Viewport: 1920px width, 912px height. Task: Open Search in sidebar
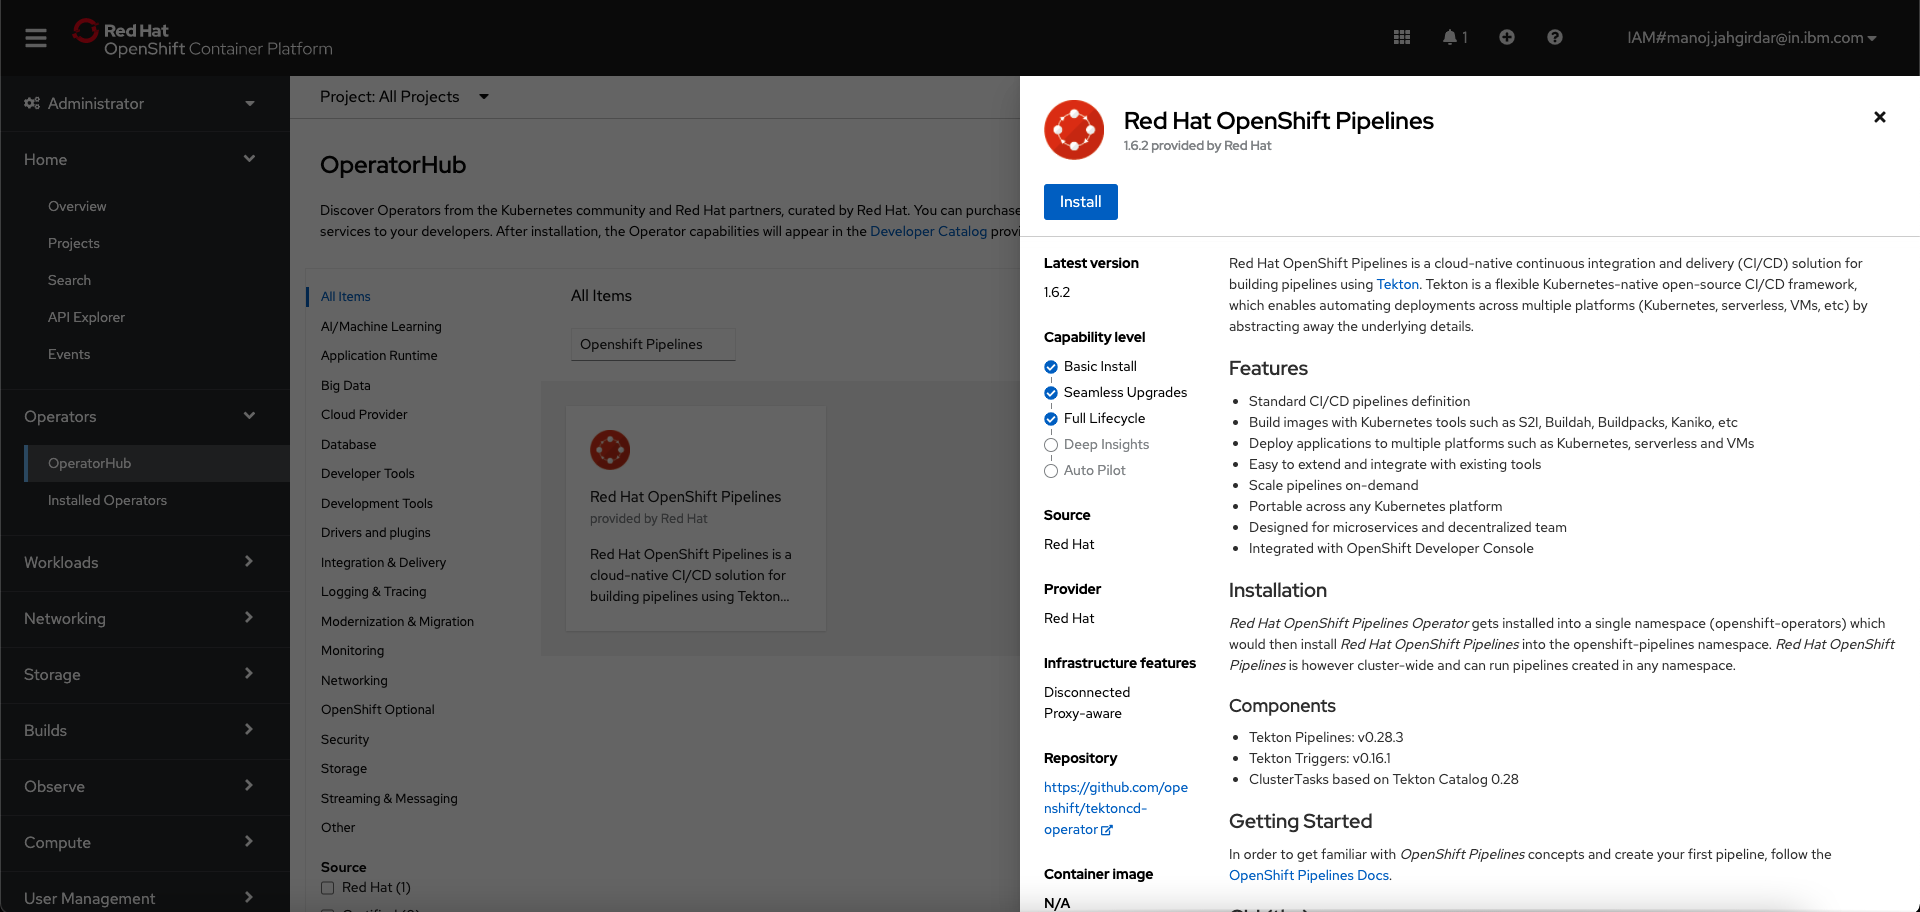pyautogui.click(x=69, y=280)
